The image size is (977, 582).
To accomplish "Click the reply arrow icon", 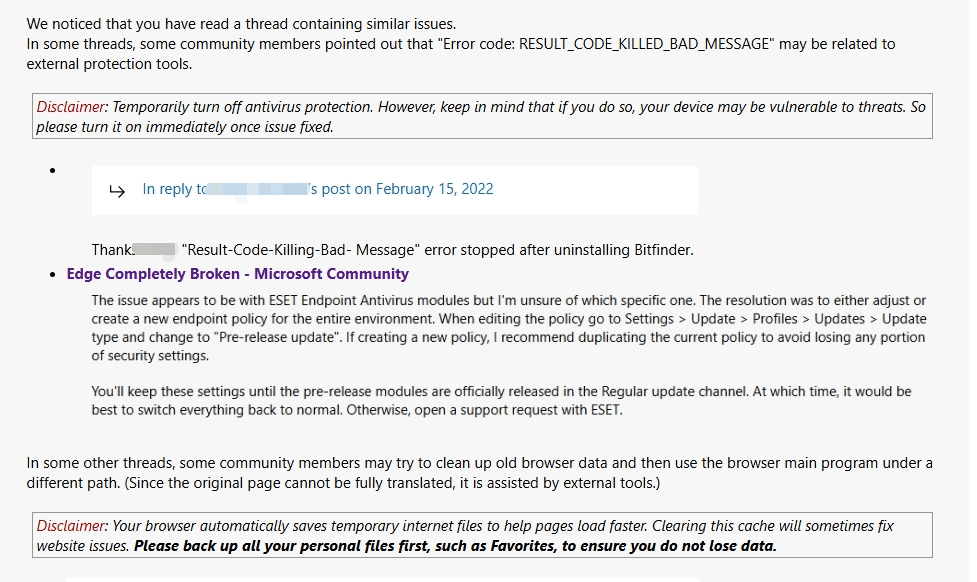I will tap(117, 191).
